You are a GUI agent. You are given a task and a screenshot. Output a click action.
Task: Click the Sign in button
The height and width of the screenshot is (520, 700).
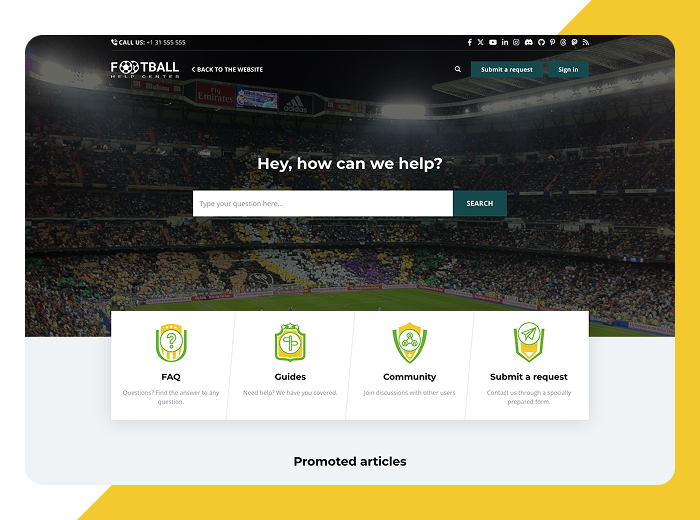[568, 69]
